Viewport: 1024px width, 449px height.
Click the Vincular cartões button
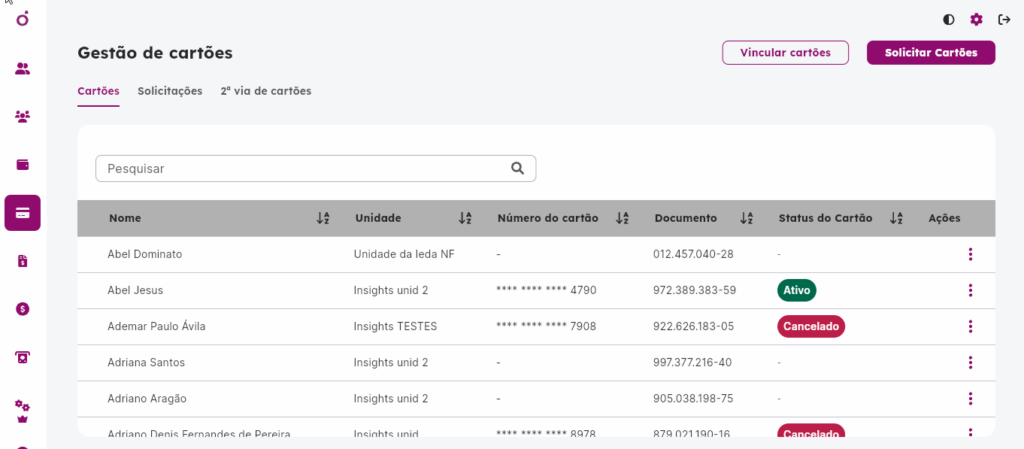[x=785, y=53]
